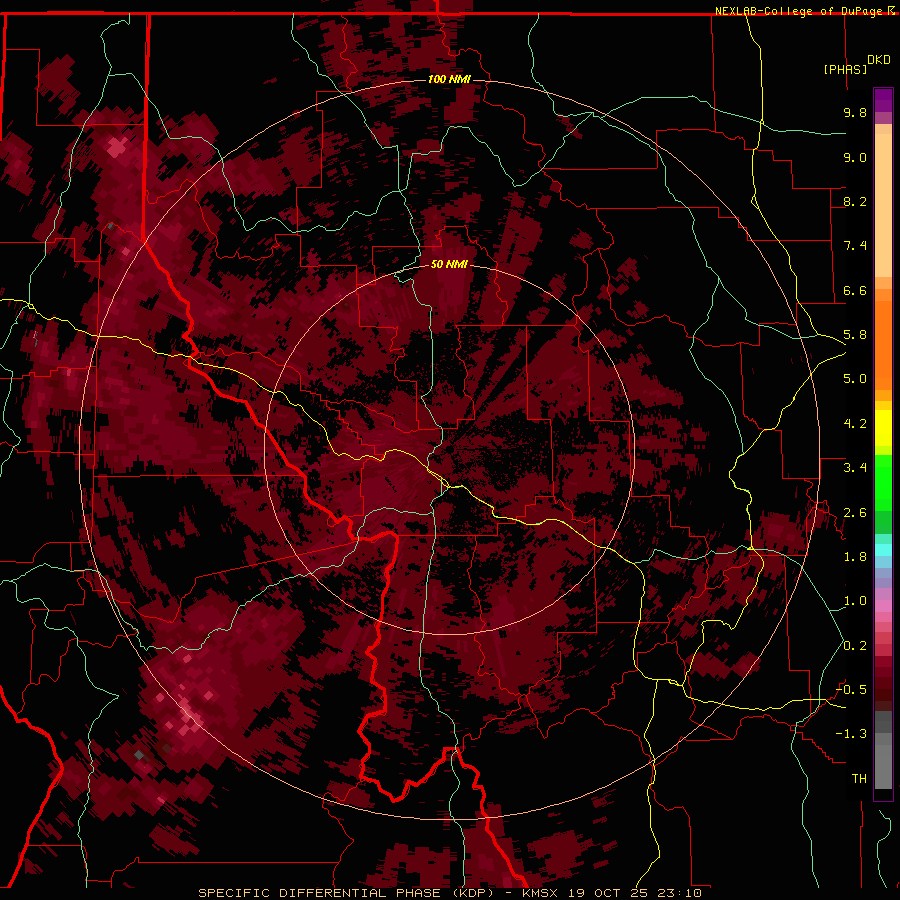
Task: Click the cyan segment of the color bar
Action: (x=883, y=550)
